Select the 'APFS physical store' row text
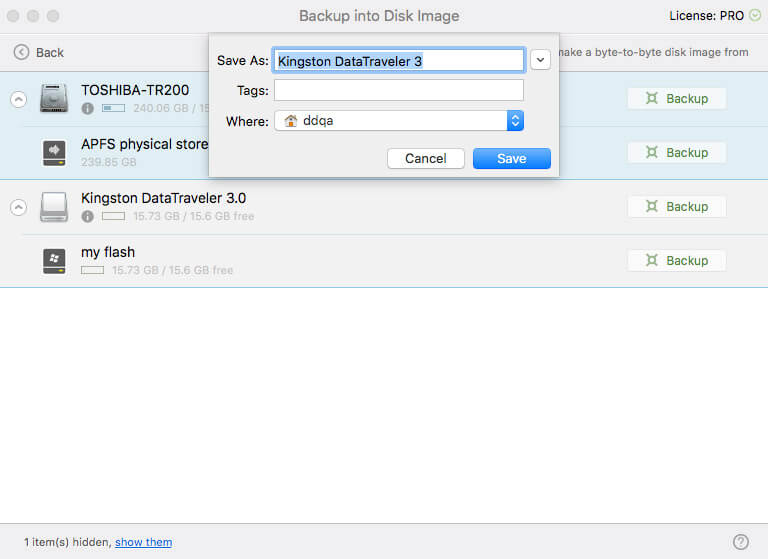Screen dimensions: 768x559 [x=144, y=145]
